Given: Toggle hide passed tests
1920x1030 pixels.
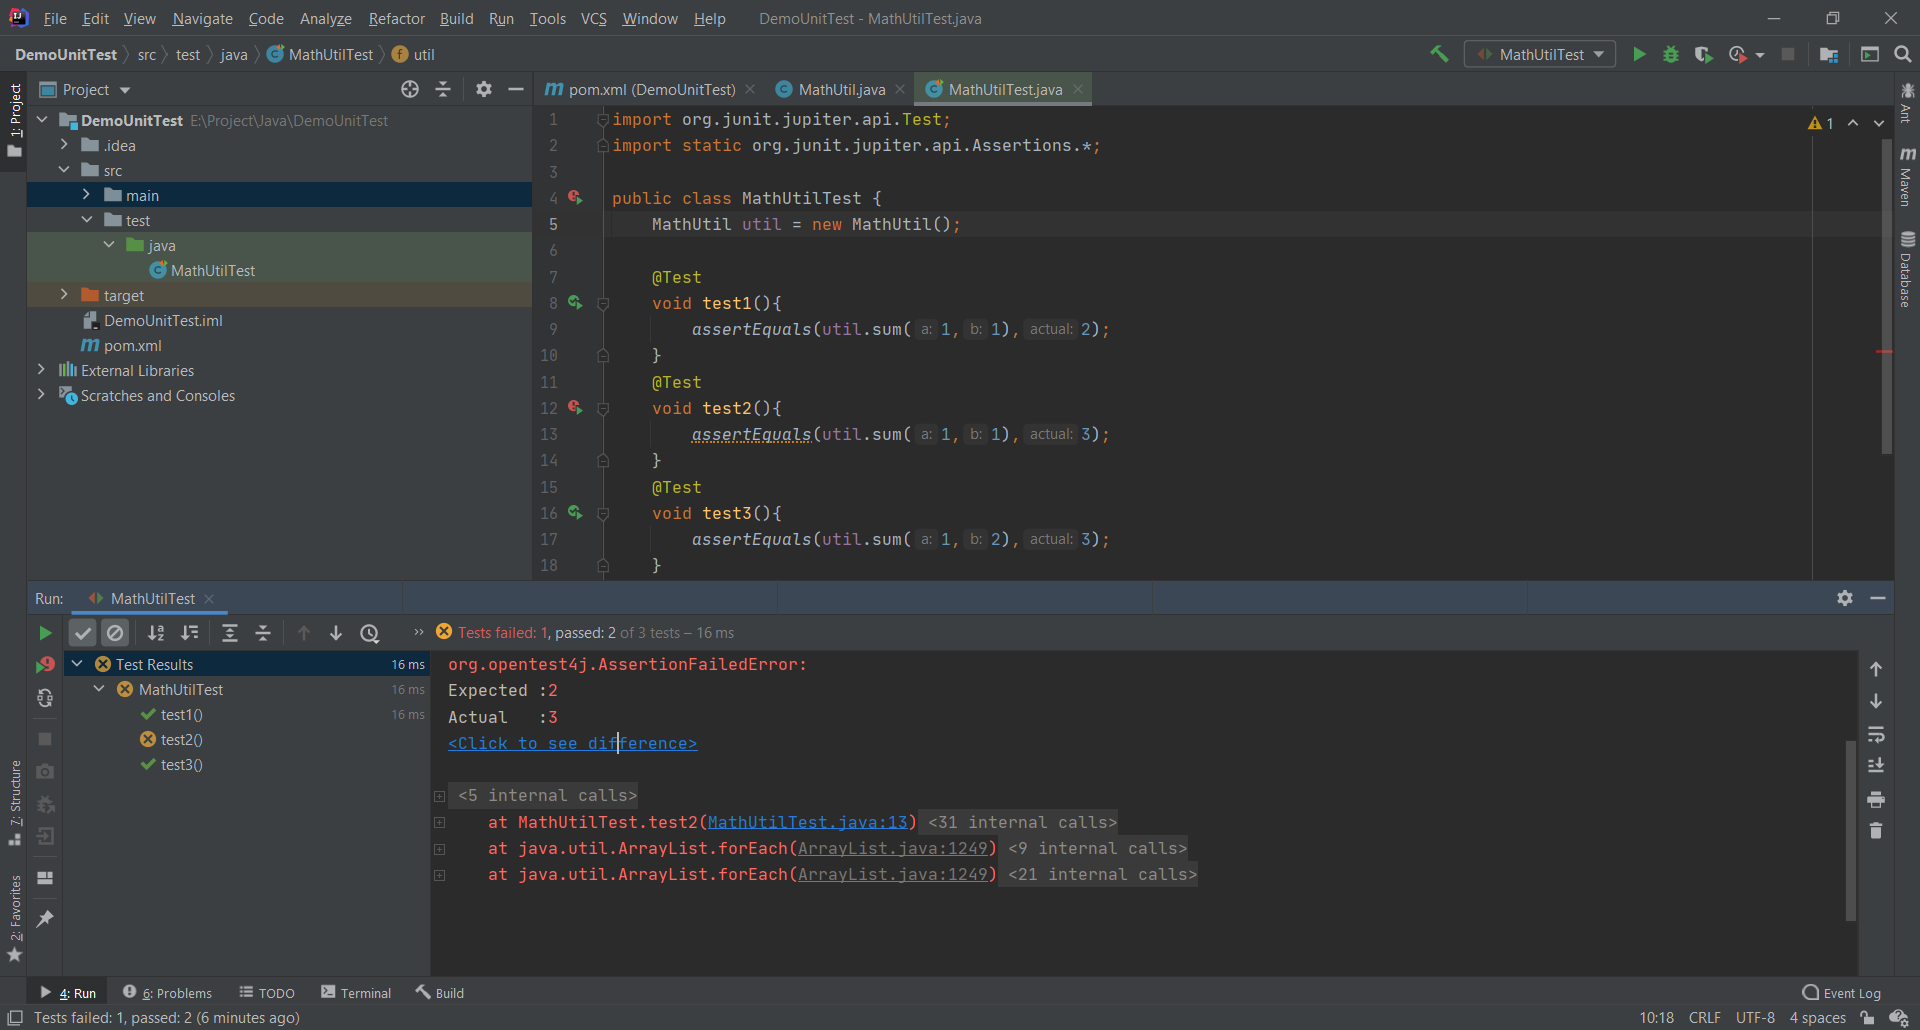Looking at the screenshot, I should [82, 632].
